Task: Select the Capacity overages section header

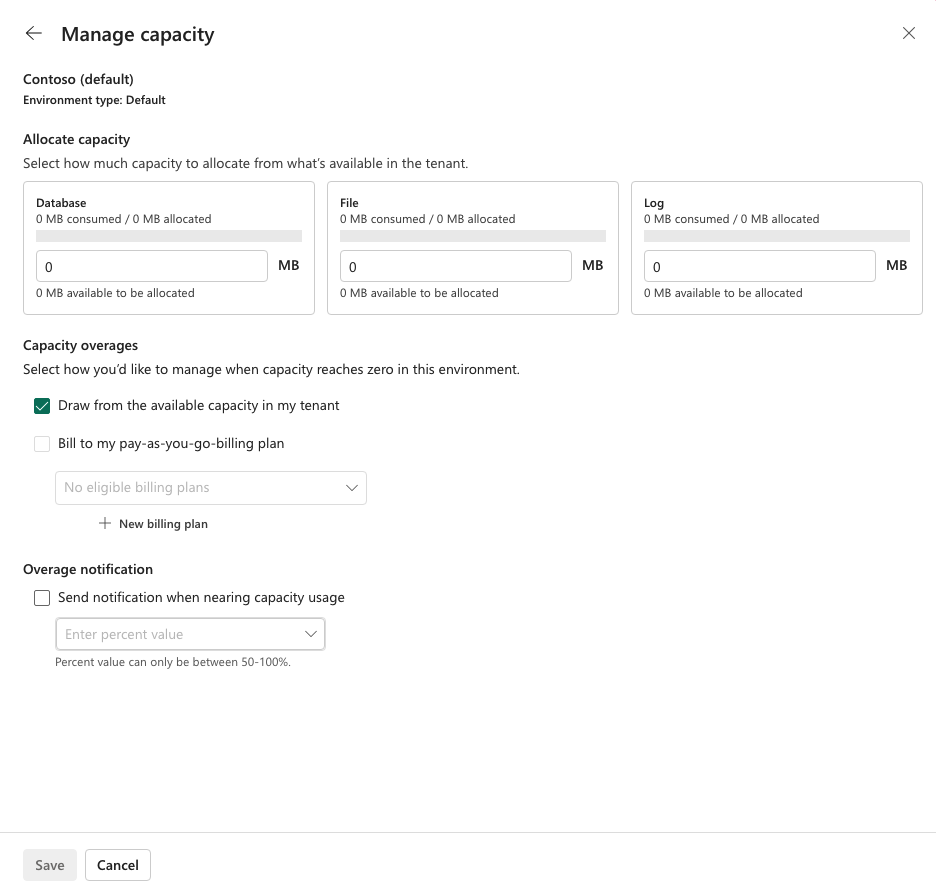Action: tap(80, 345)
